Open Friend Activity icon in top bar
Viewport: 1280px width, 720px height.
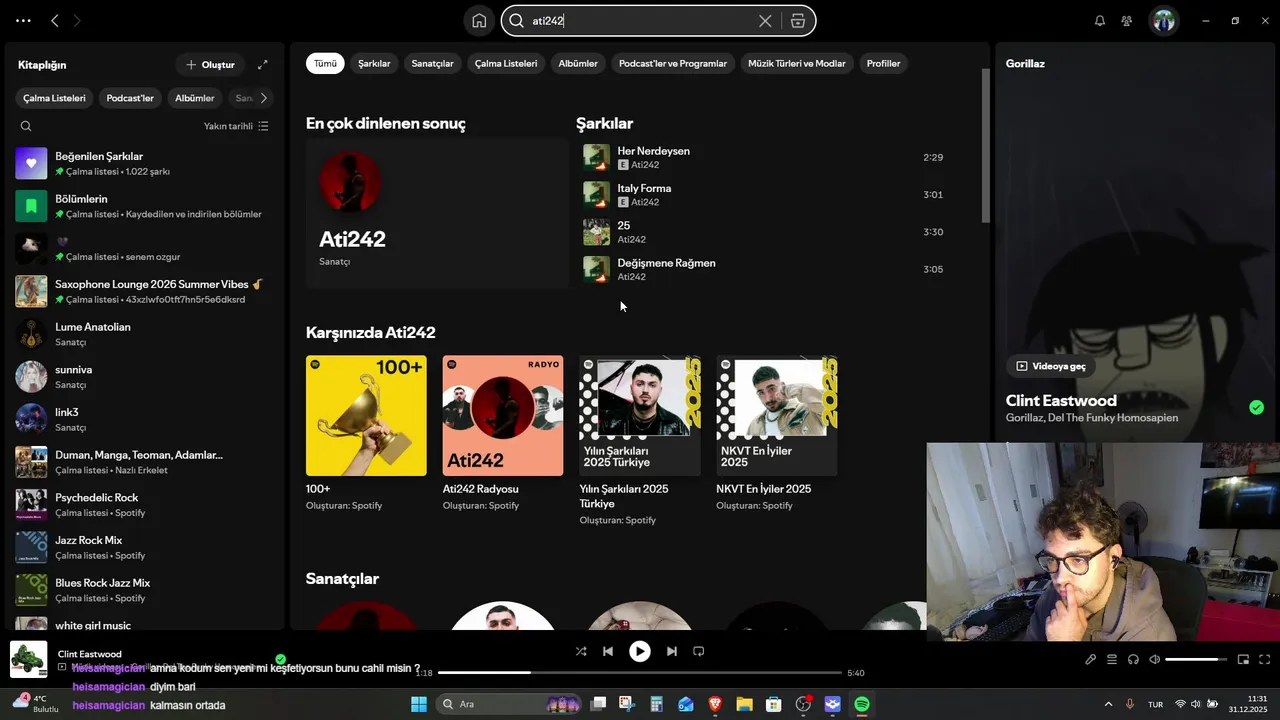[1127, 21]
